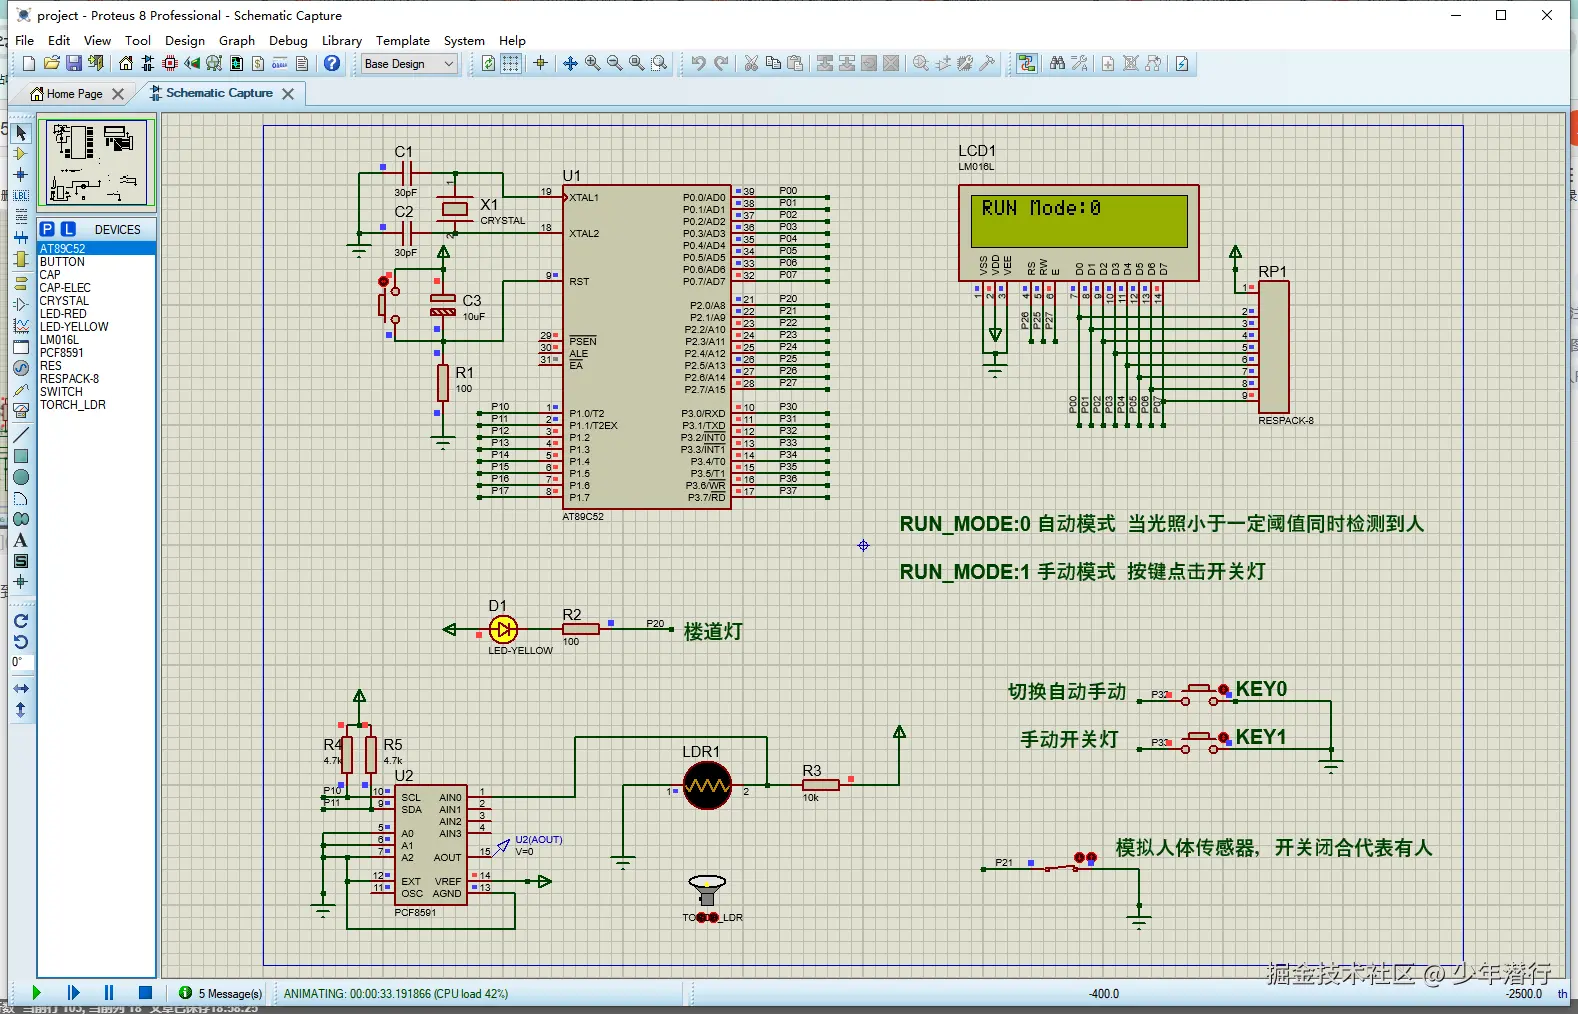Pick the 2D Graphics Circle tool
Screen dimensions: 1578x1014
pyautogui.click(x=20, y=477)
